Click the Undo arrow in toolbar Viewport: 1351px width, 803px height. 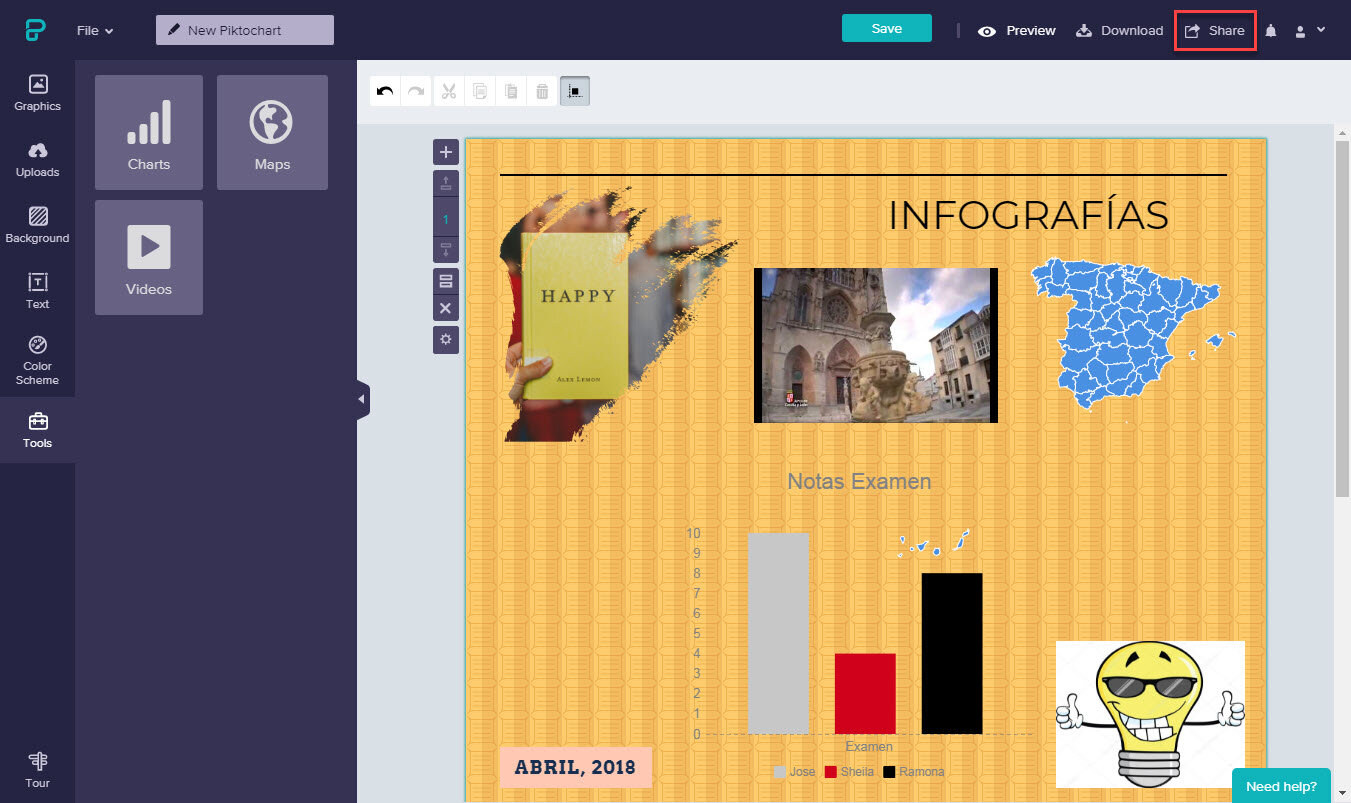point(385,92)
